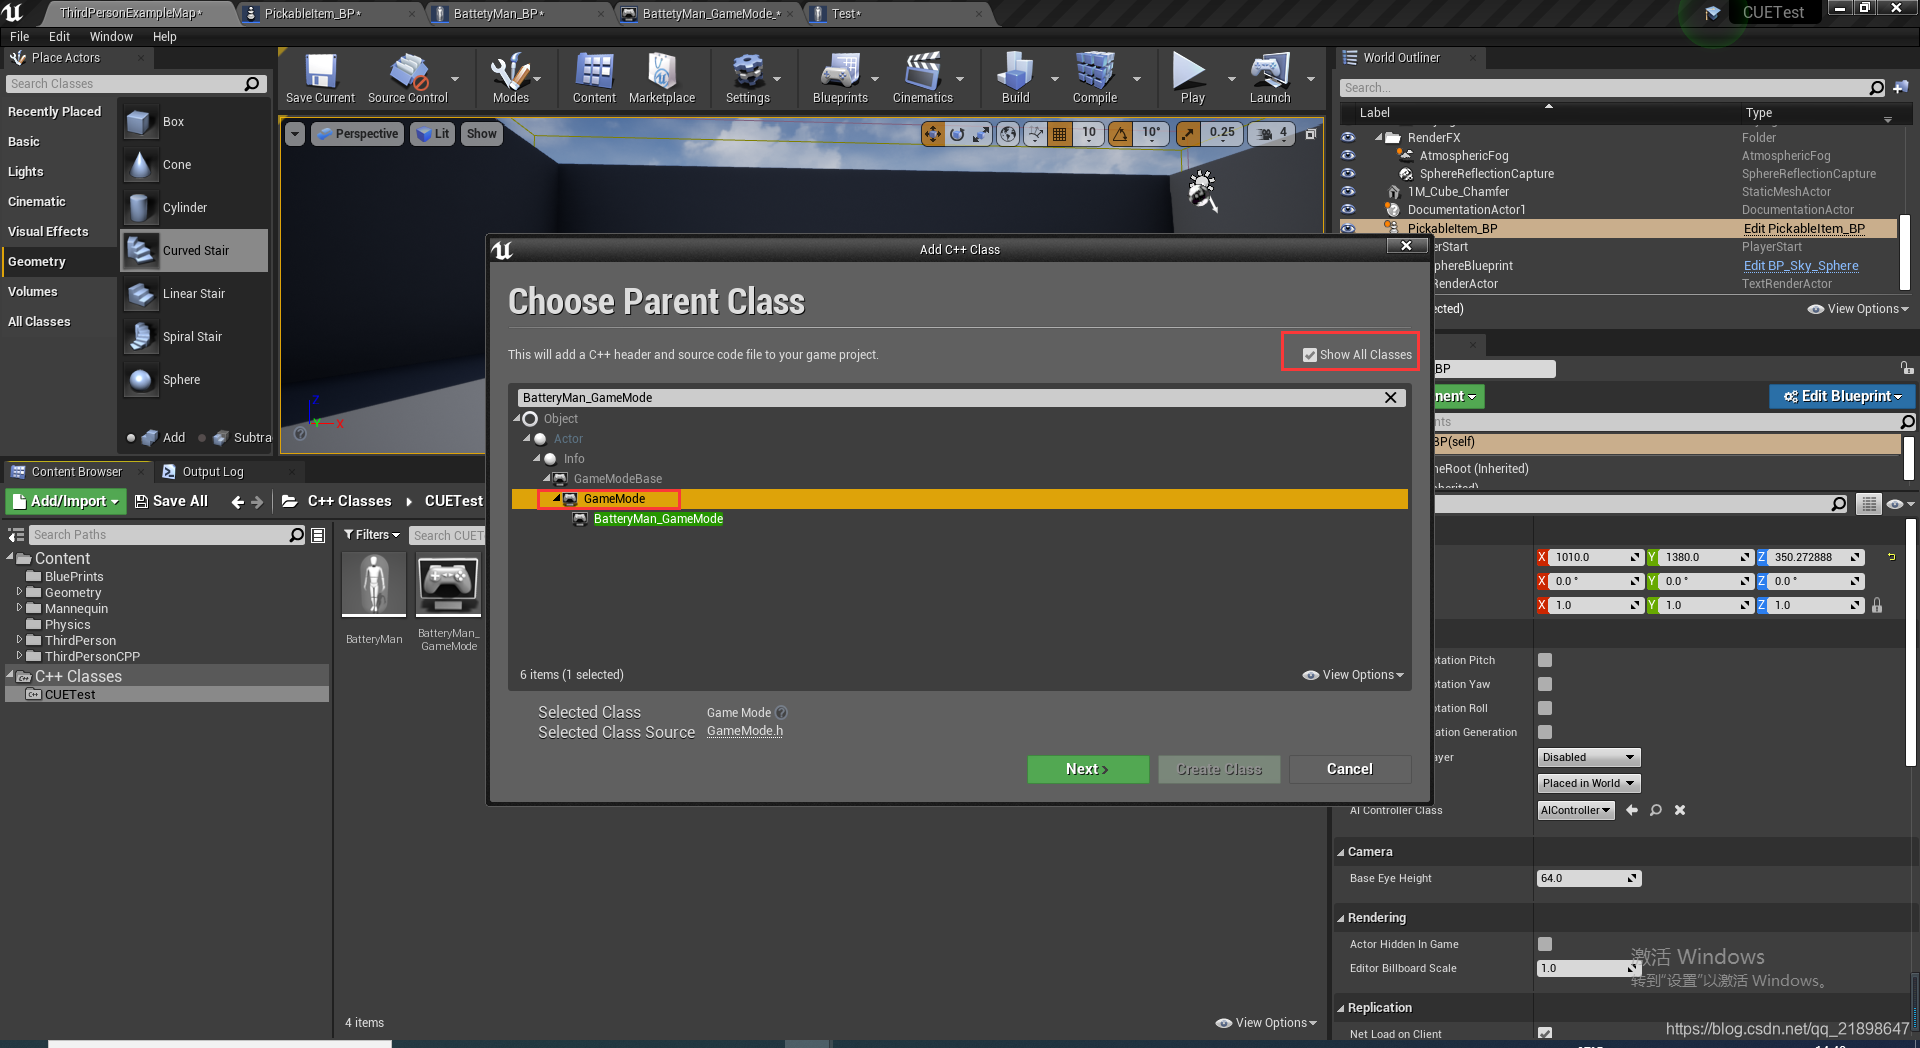Toggle the Show All Classes checkbox
Image resolution: width=1920 pixels, height=1048 pixels.
pos(1309,355)
